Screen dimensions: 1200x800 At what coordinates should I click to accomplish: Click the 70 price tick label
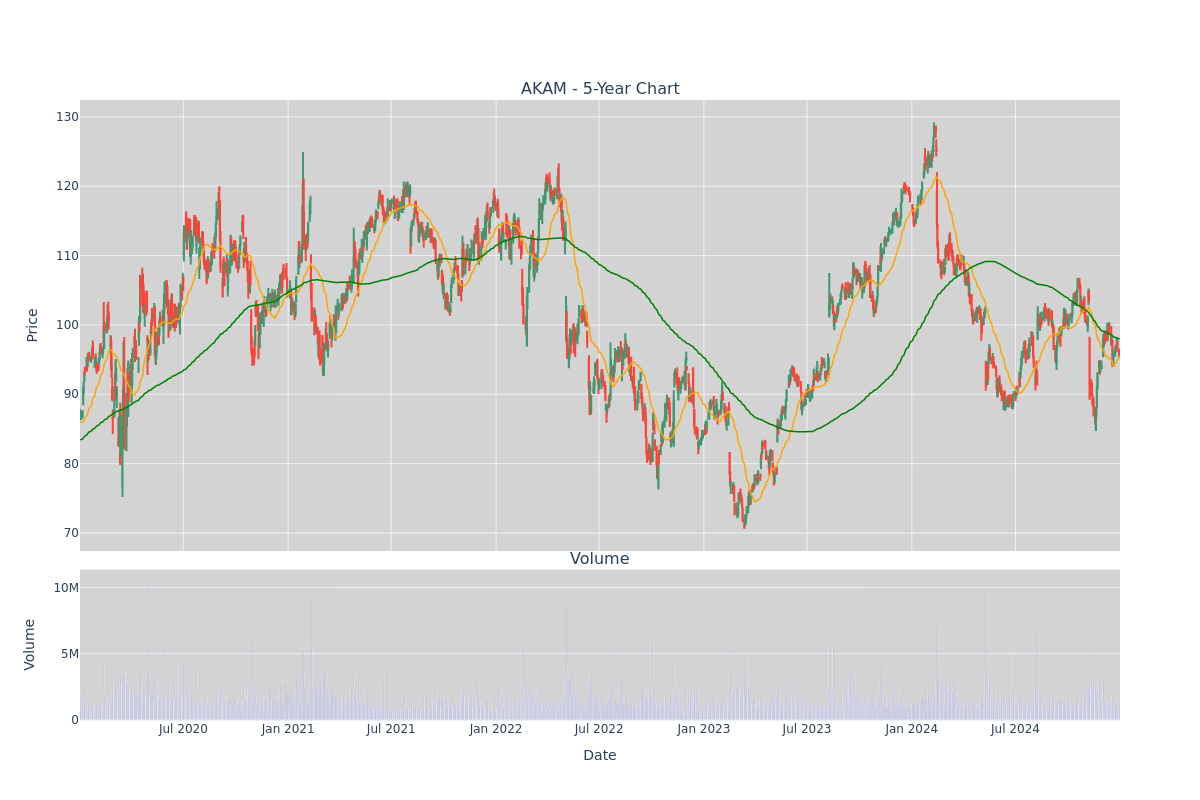tap(71, 533)
